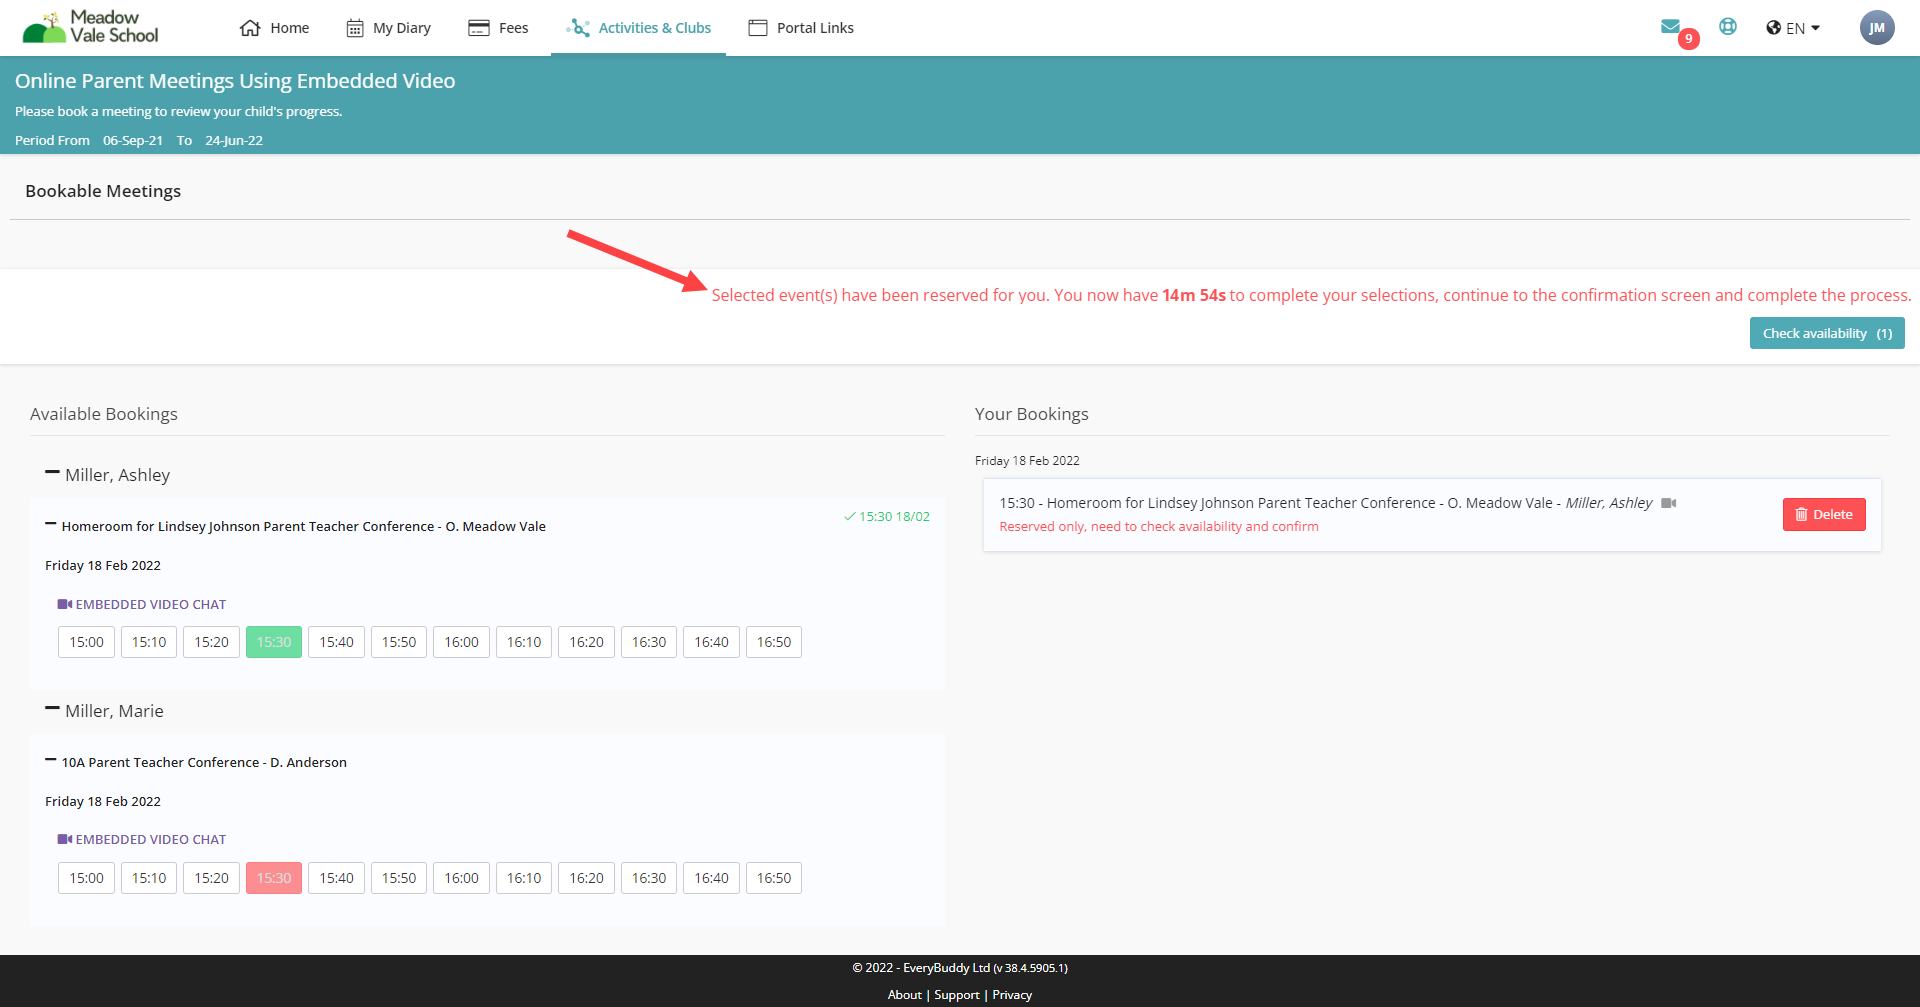The width and height of the screenshot is (1920, 1007).
Task: Deselect the green 15:30 slot for Ashley
Action: (274, 642)
